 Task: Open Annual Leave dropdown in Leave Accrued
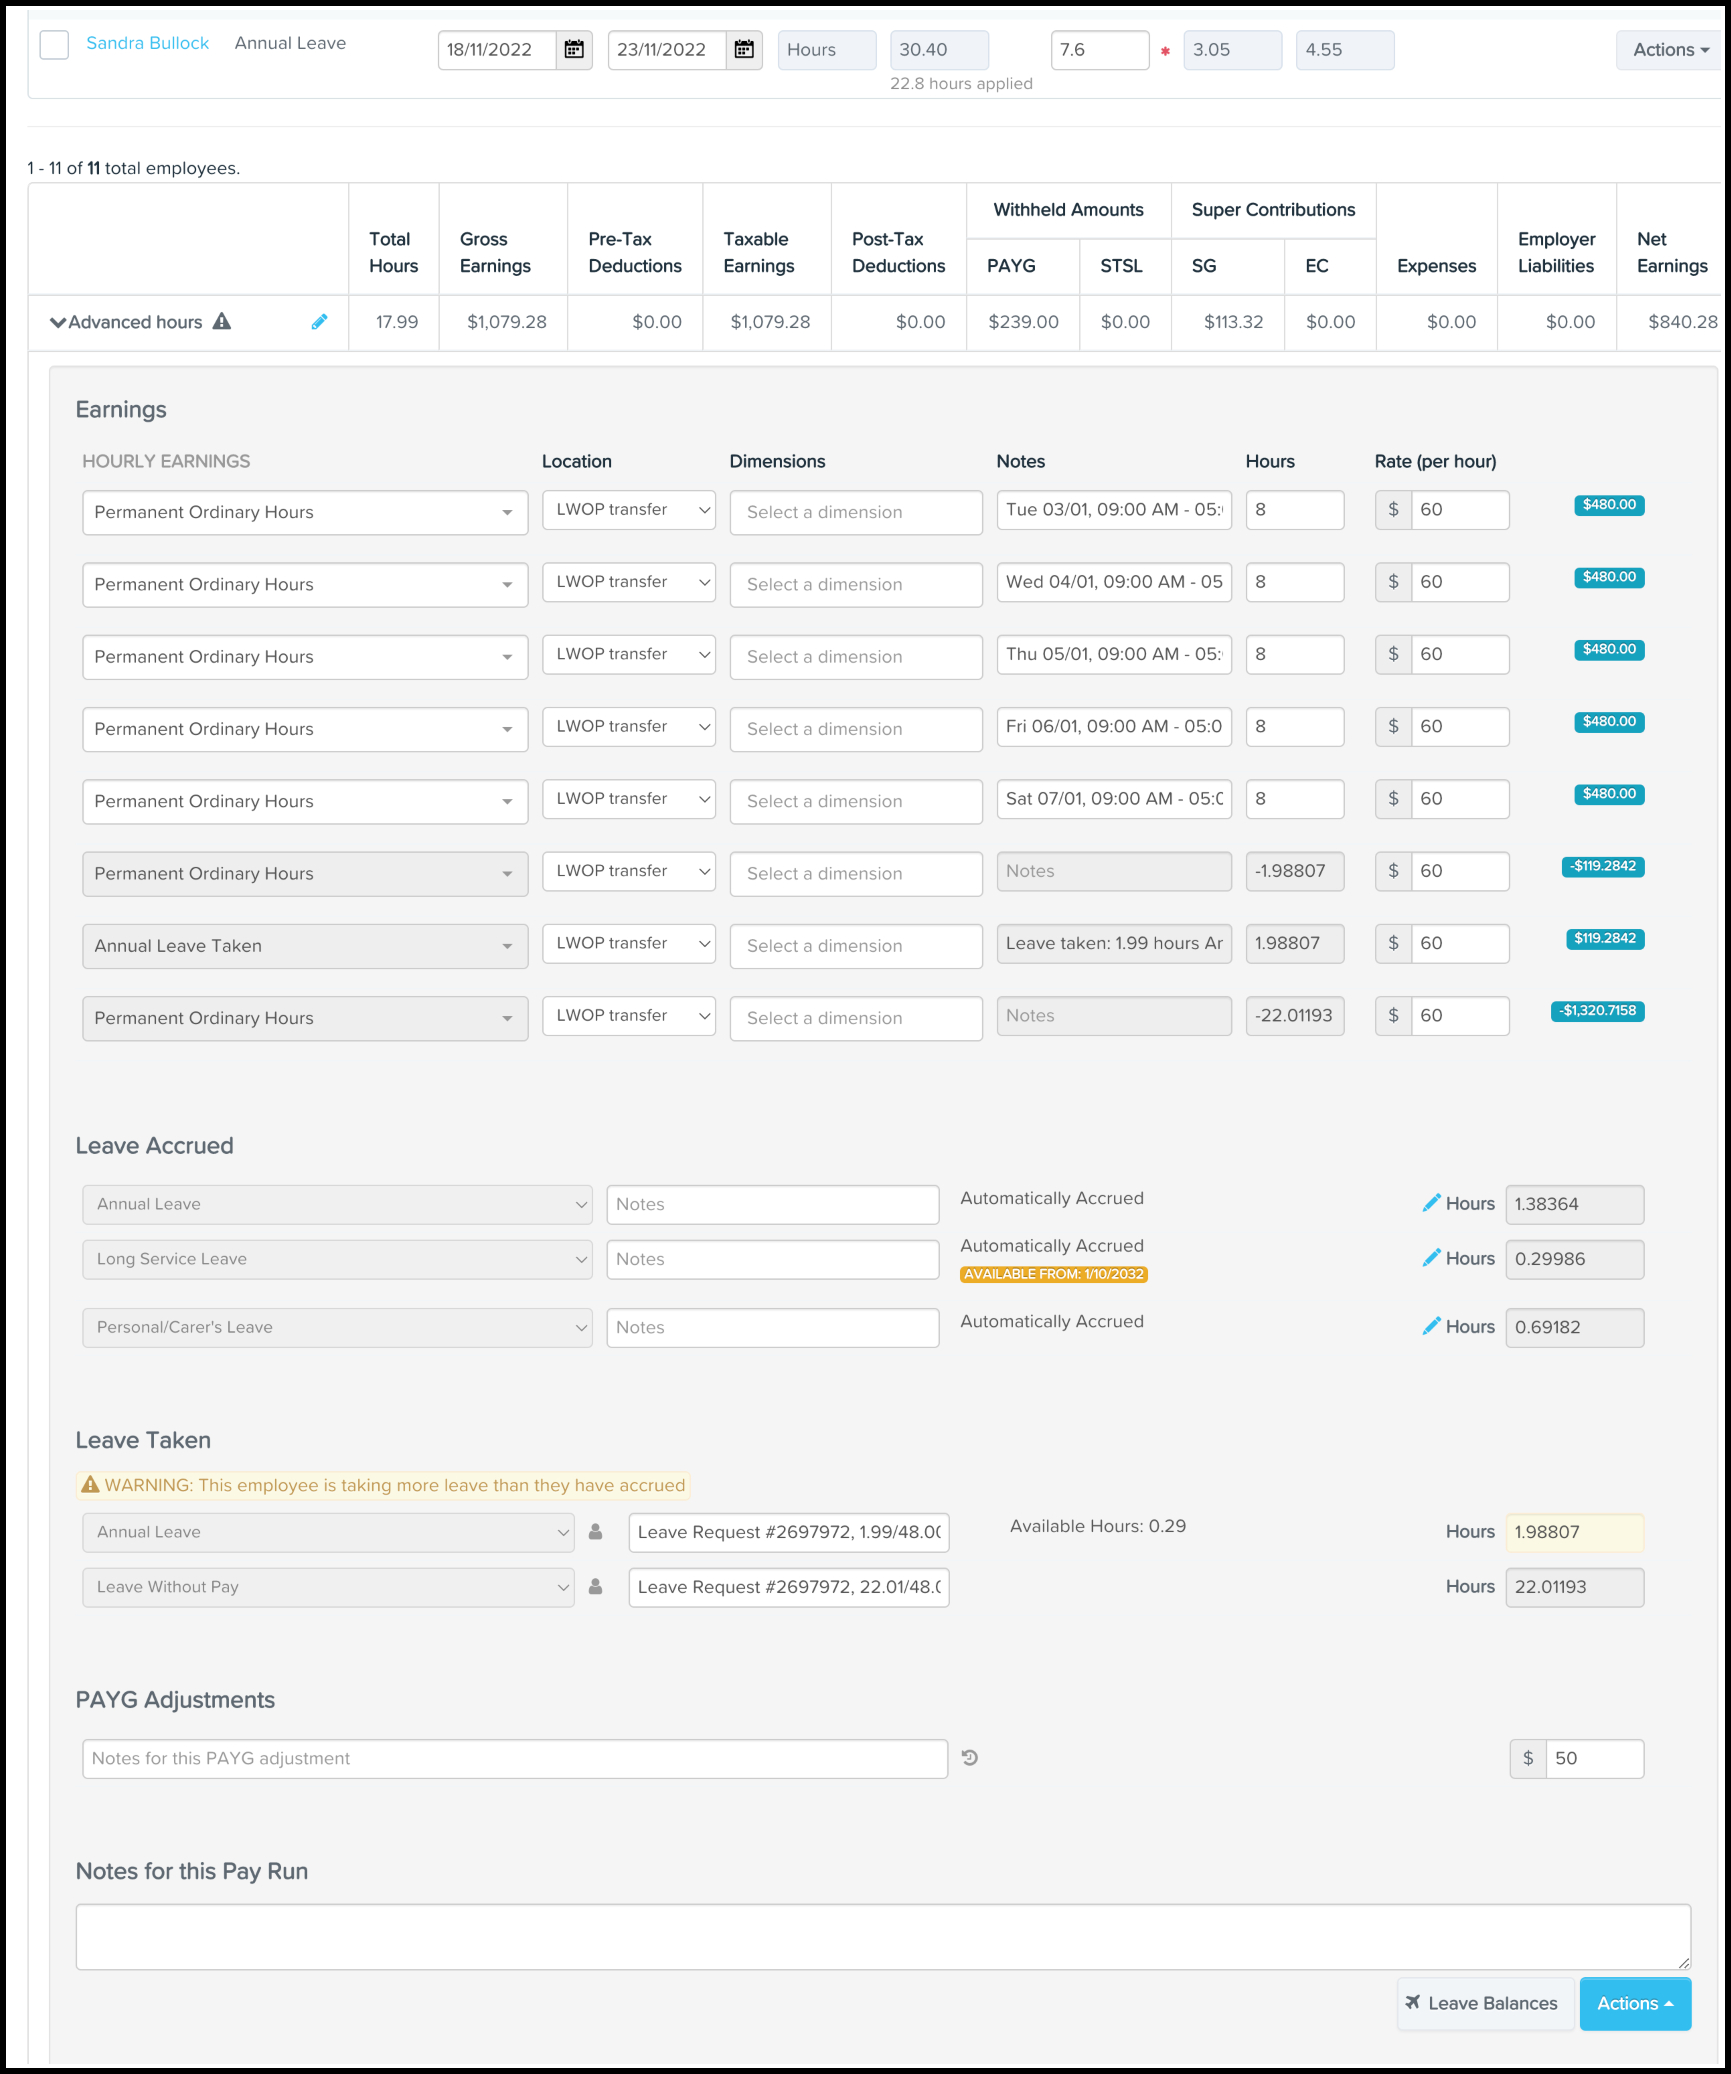tap(337, 1204)
